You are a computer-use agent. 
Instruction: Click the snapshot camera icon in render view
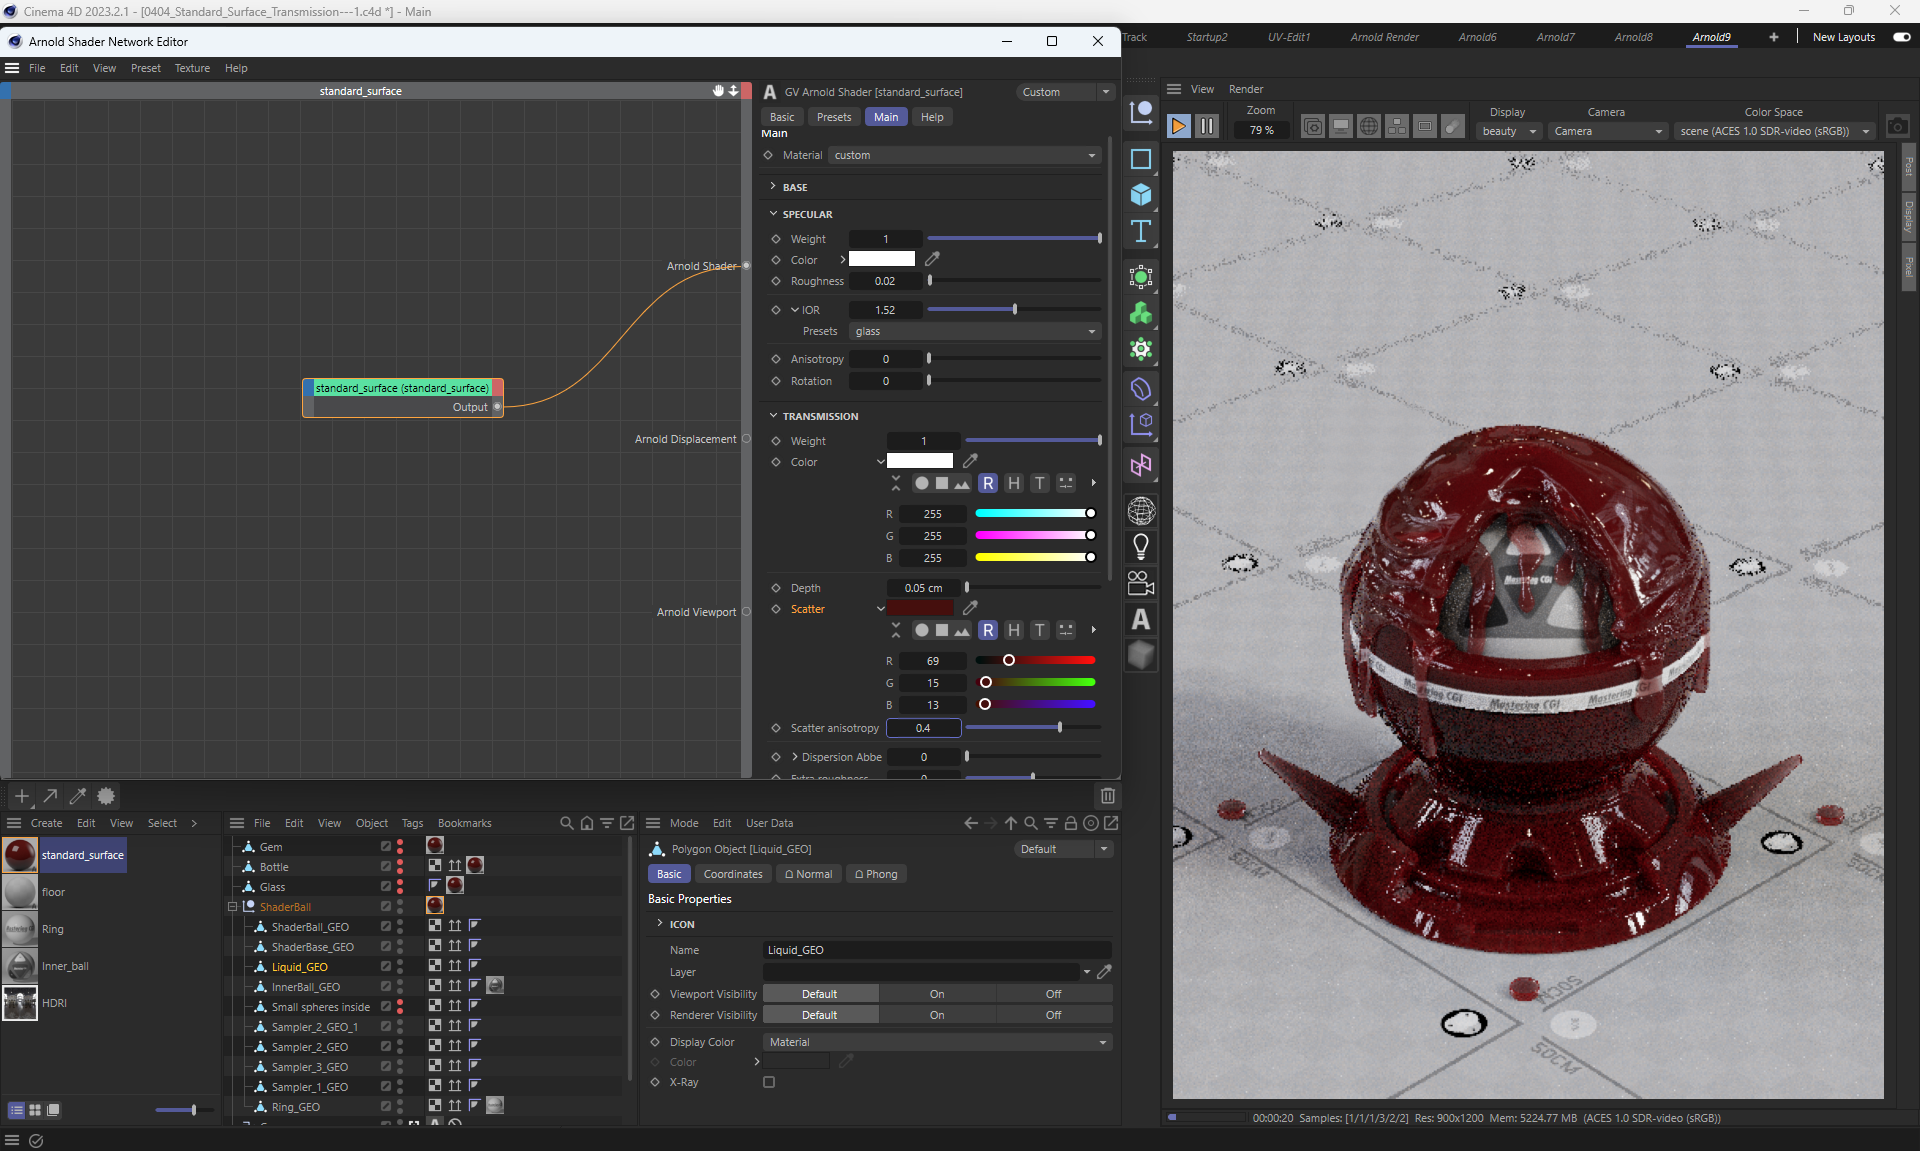tap(1897, 126)
